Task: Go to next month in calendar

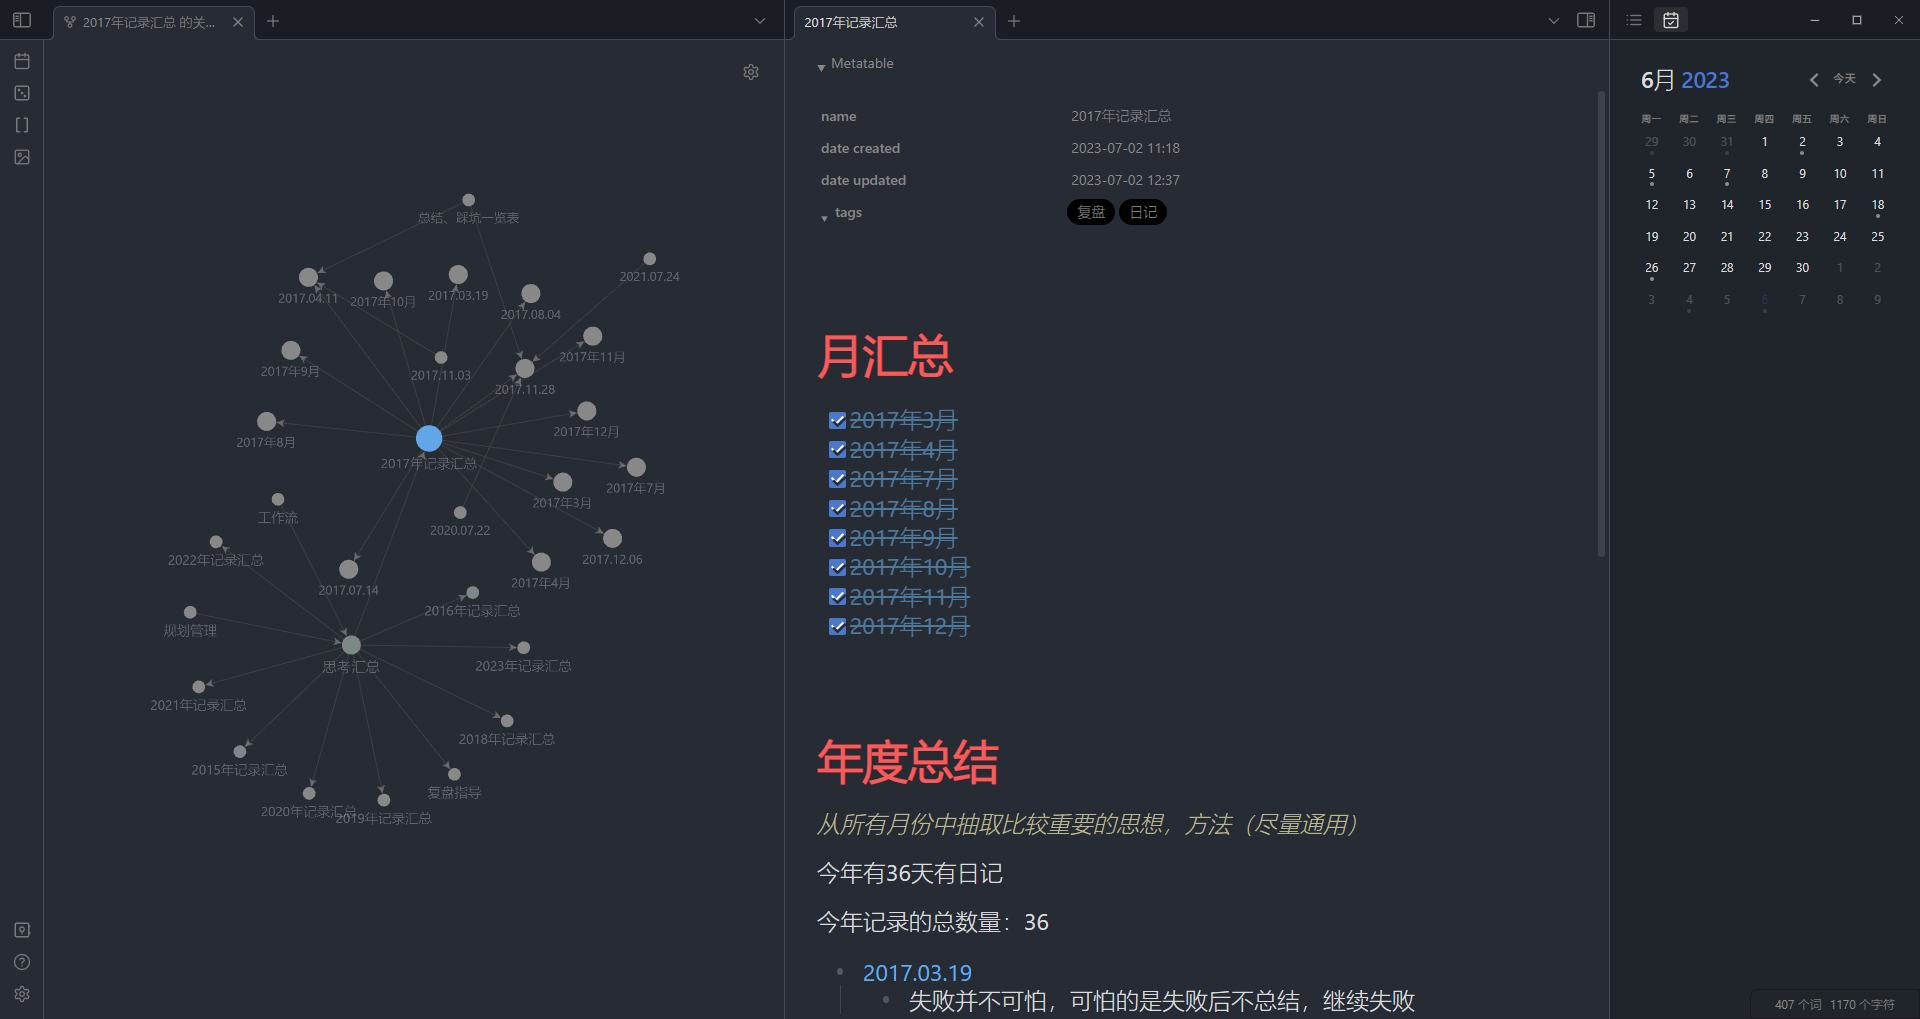Action: pos(1877,80)
